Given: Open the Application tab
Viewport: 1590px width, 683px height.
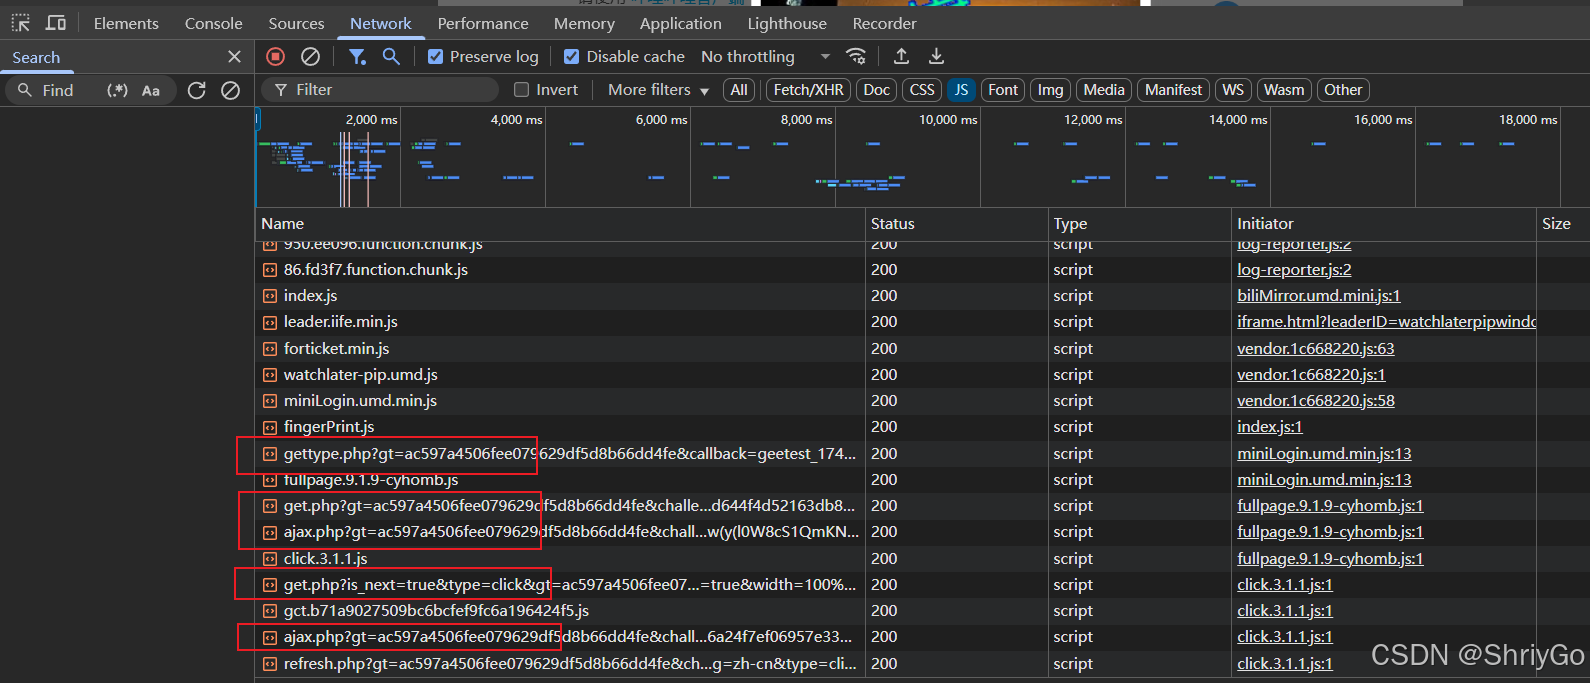Looking at the screenshot, I should (680, 23).
